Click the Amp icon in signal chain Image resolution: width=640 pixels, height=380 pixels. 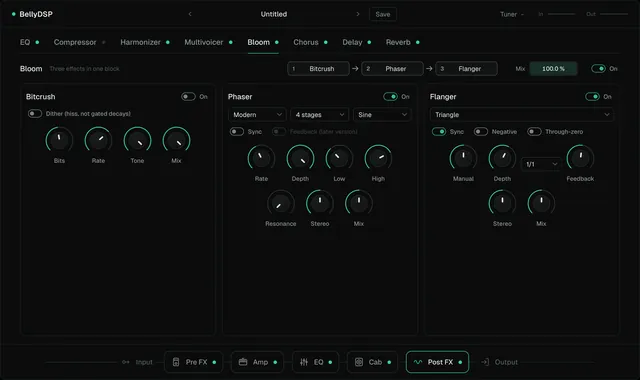coord(243,362)
